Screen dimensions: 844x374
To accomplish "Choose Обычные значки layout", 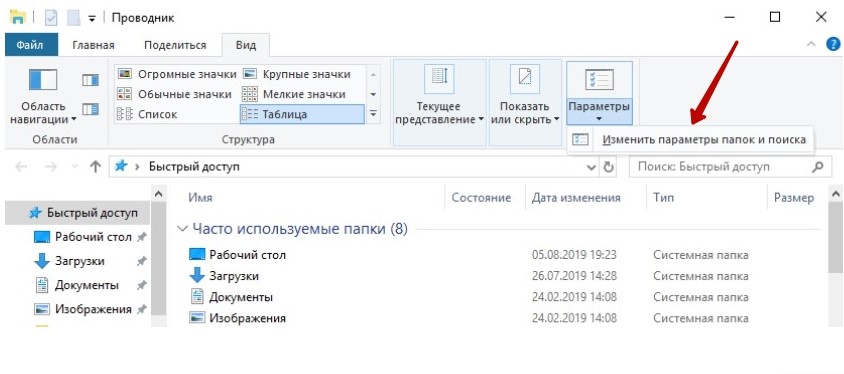I will point(175,94).
